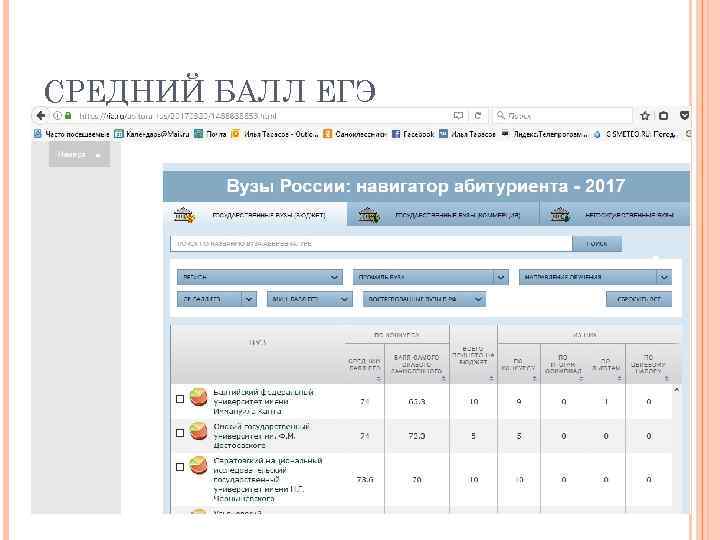Tick checkbox for Балтийский федеральный университет
The image size is (720, 540).
click(x=180, y=399)
